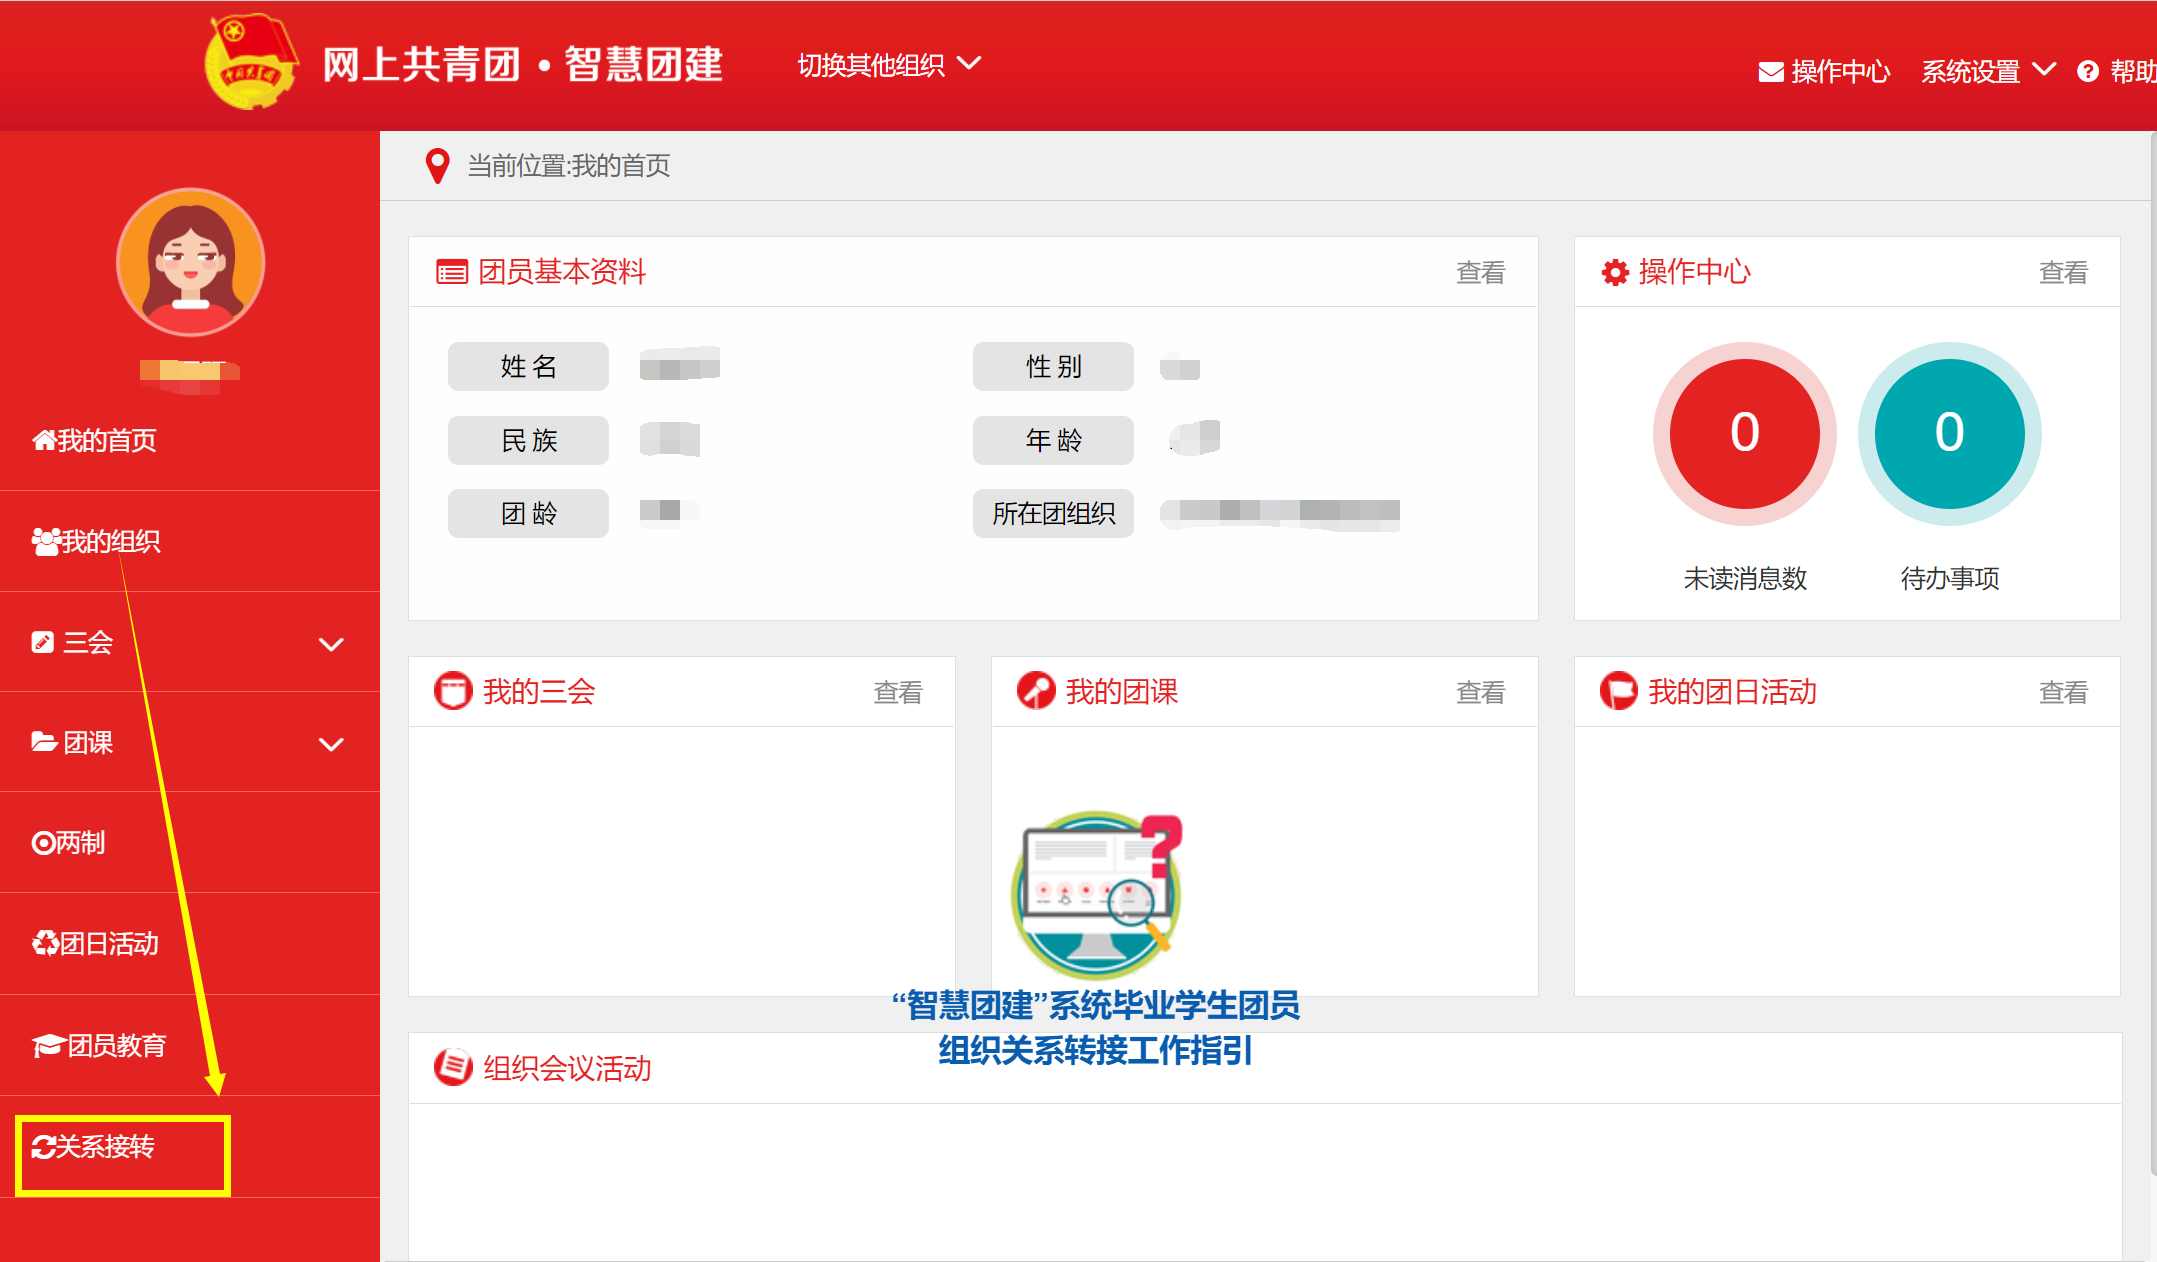Expand the 团课 sidebar chevron
This screenshot has height=1262, width=2157.
pos(331,743)
